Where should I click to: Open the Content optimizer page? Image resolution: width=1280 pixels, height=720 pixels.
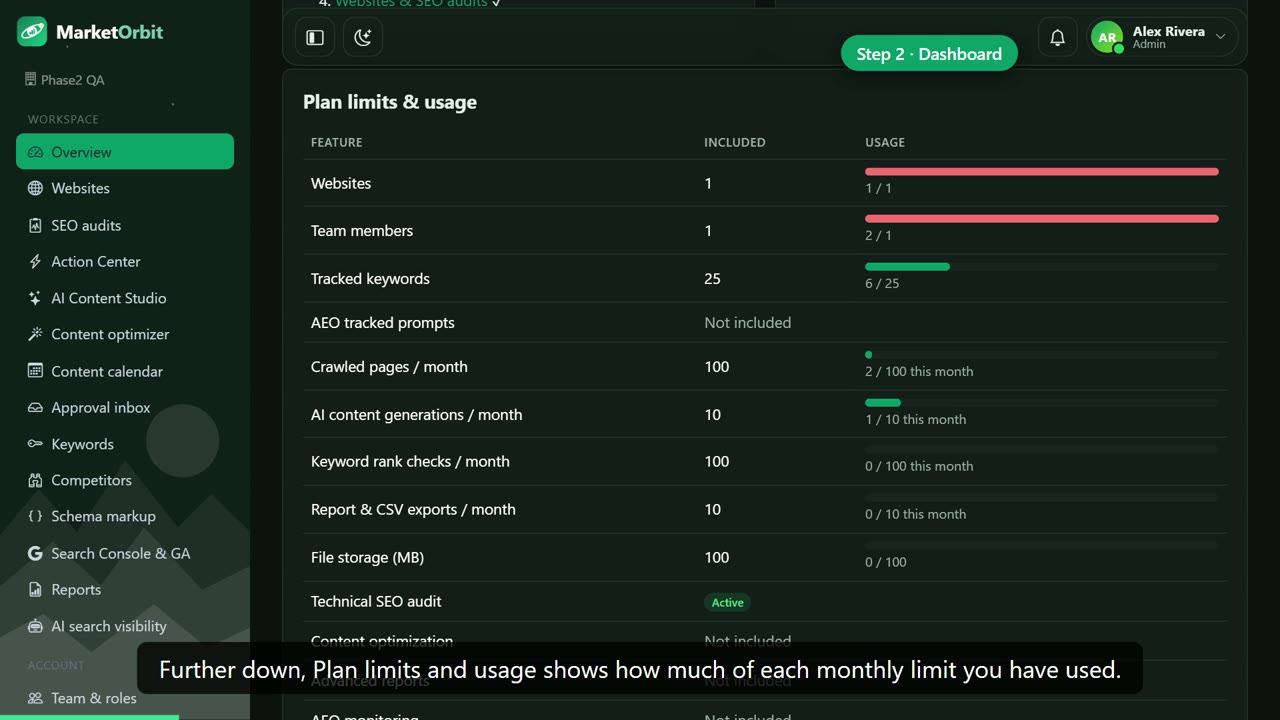[125, 334]
